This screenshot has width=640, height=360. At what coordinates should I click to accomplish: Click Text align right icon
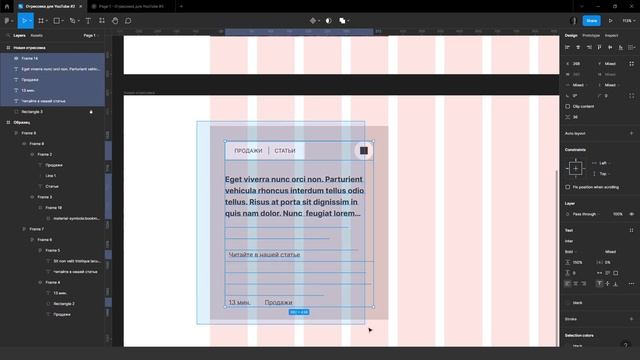tap(584, 284)
